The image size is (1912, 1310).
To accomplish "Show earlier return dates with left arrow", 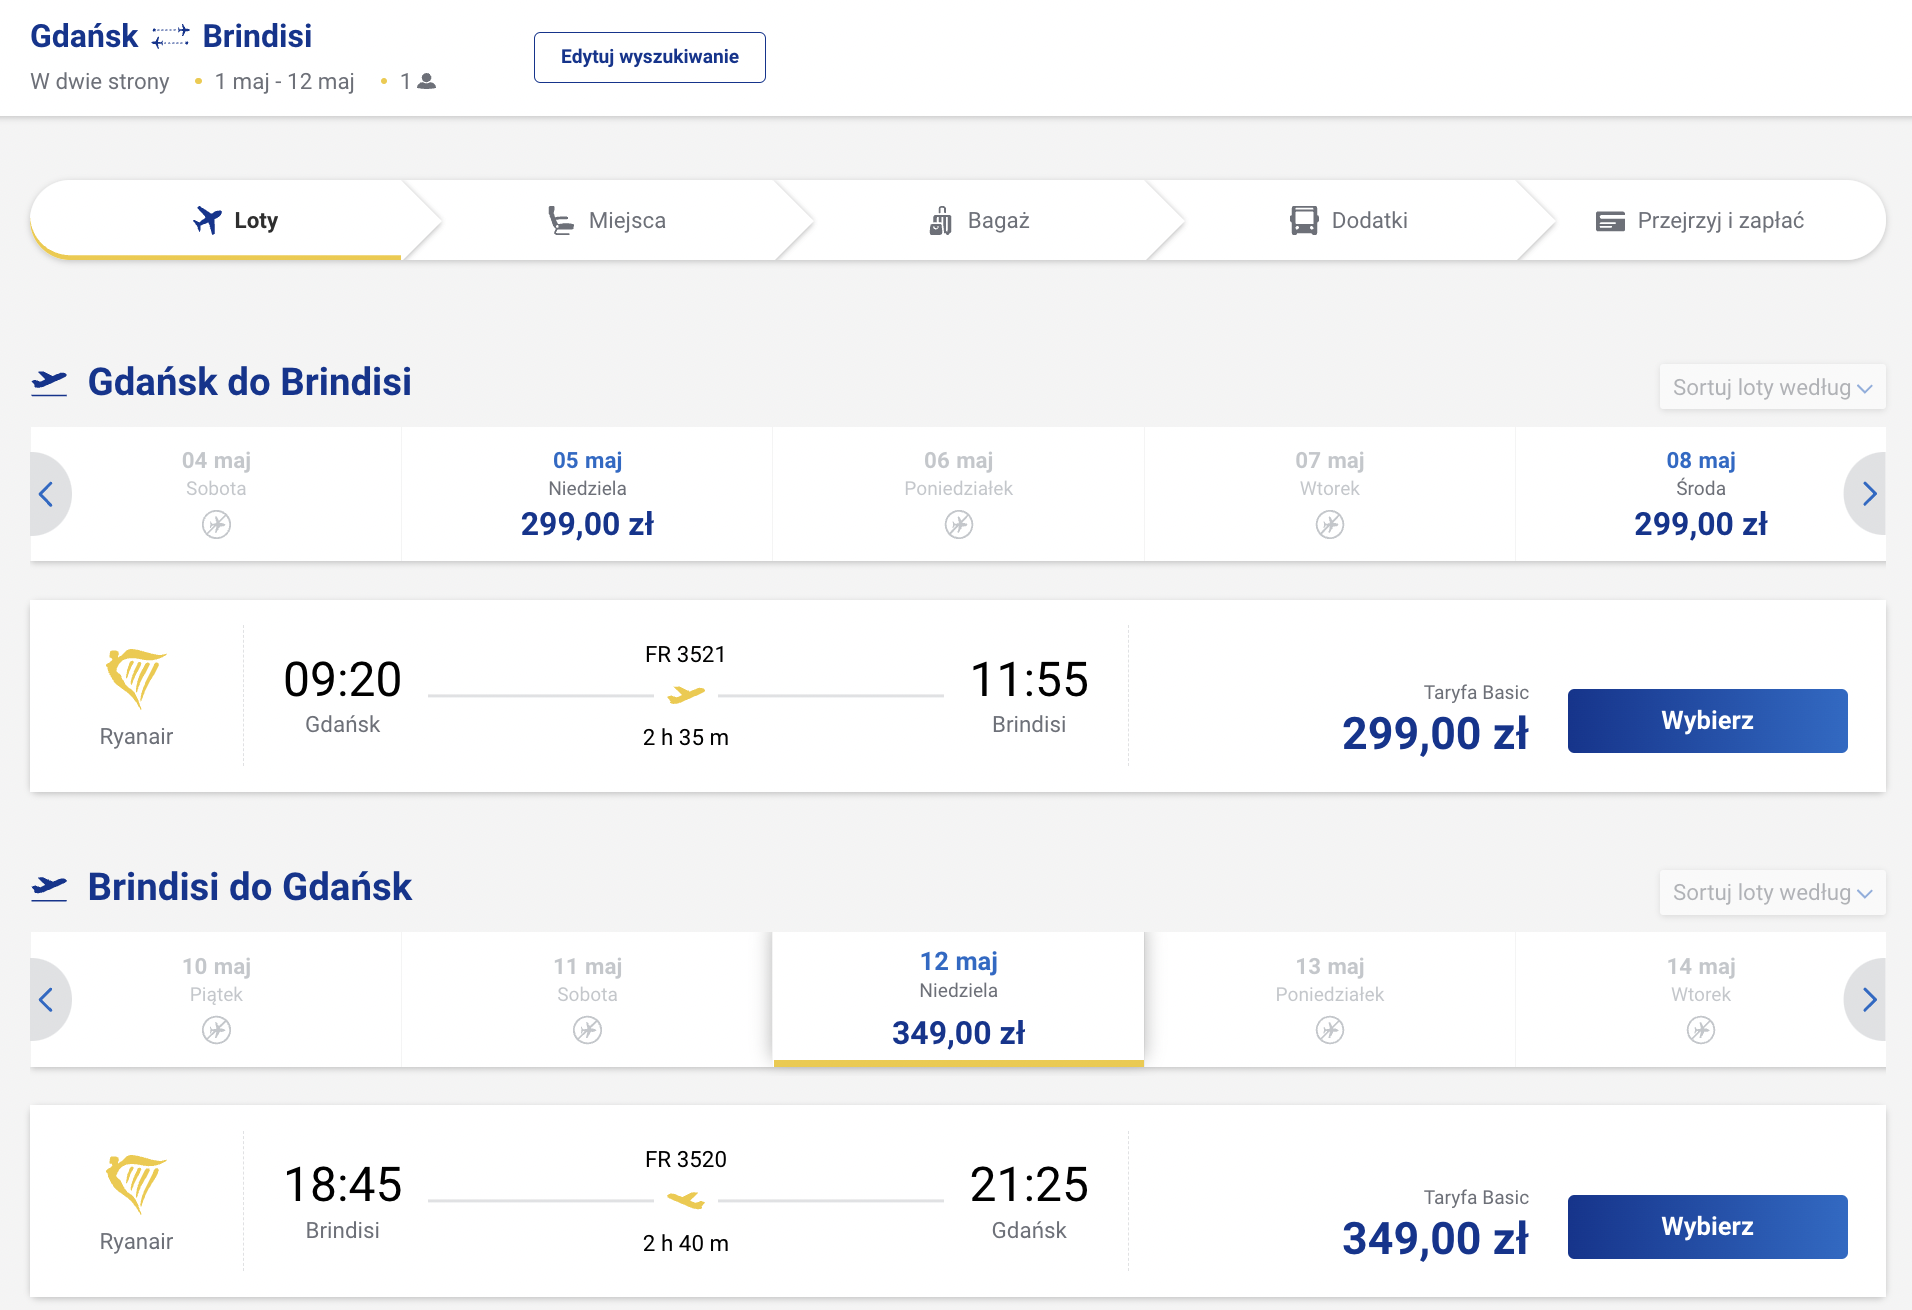I will point(46,1000).
